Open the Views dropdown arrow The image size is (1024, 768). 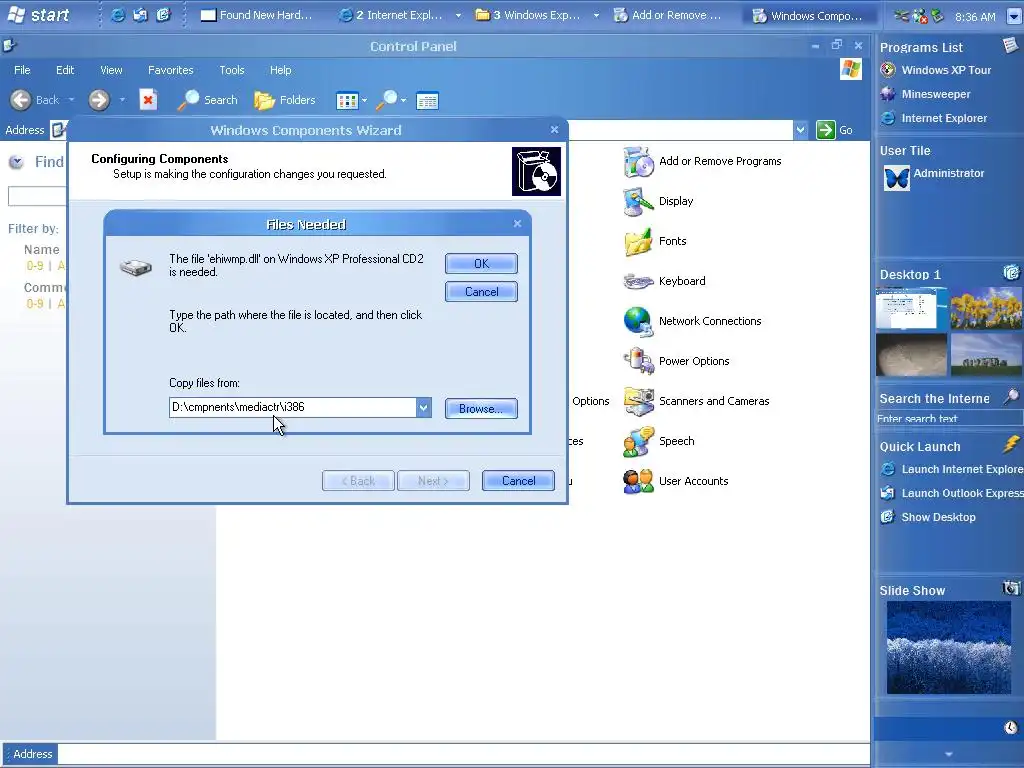[x=364, y=101]
